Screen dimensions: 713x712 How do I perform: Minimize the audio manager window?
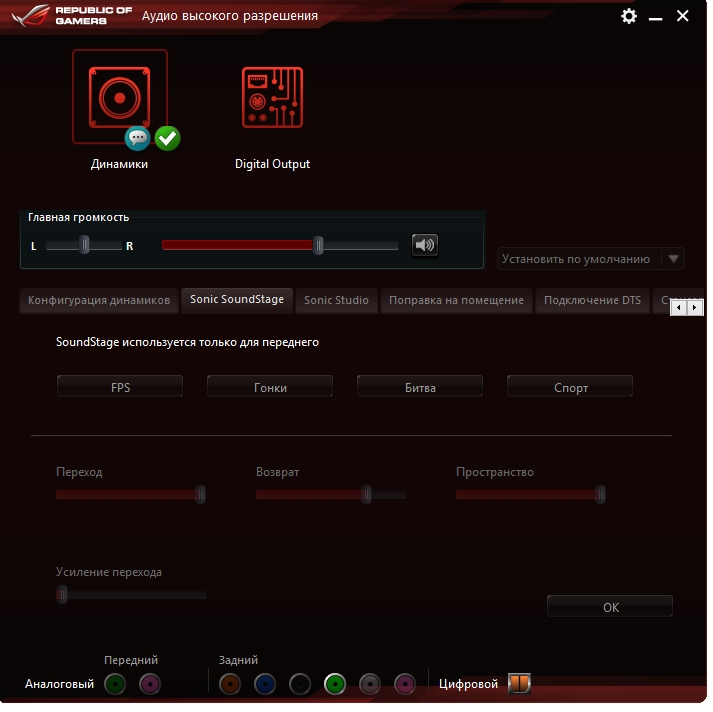(x=655, y=17)
